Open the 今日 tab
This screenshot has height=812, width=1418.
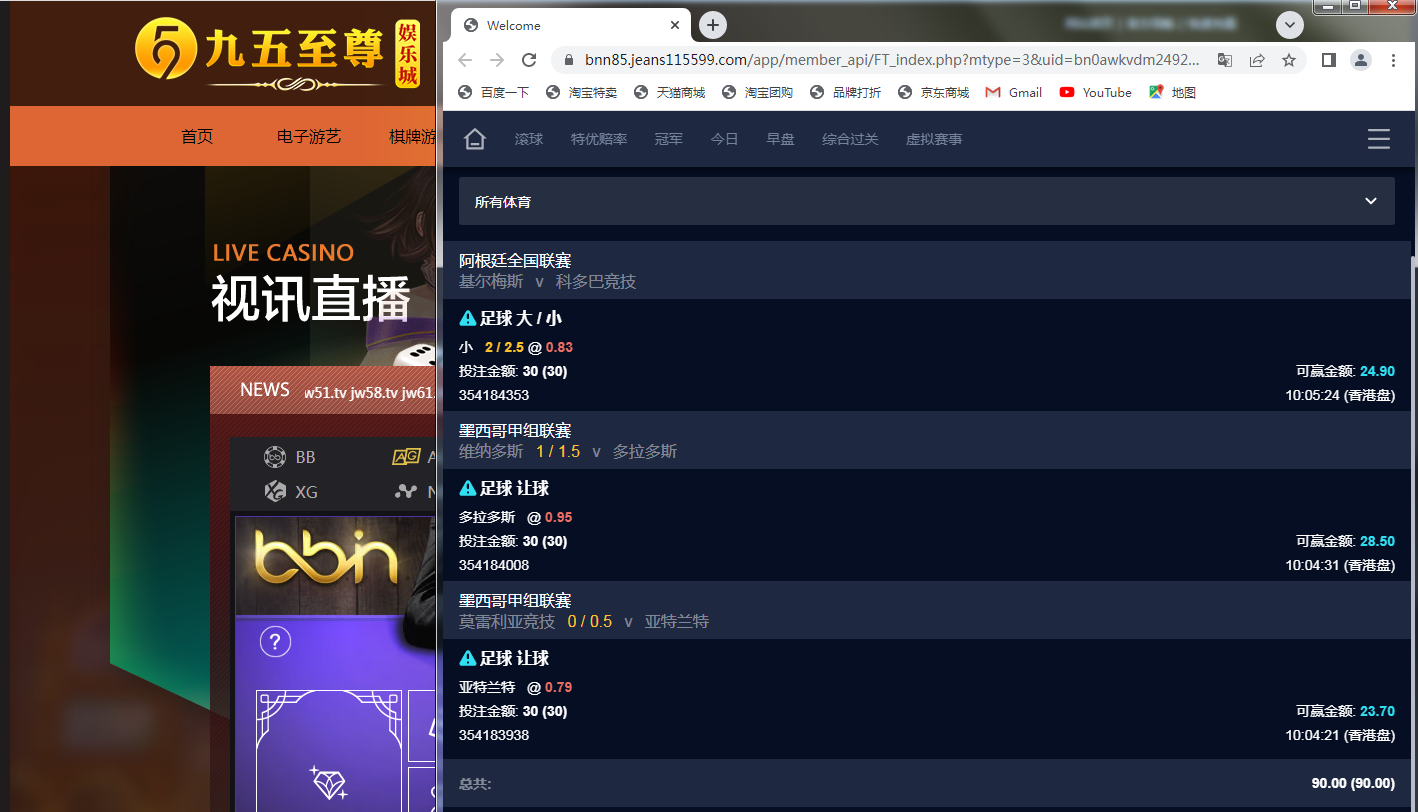725,139
